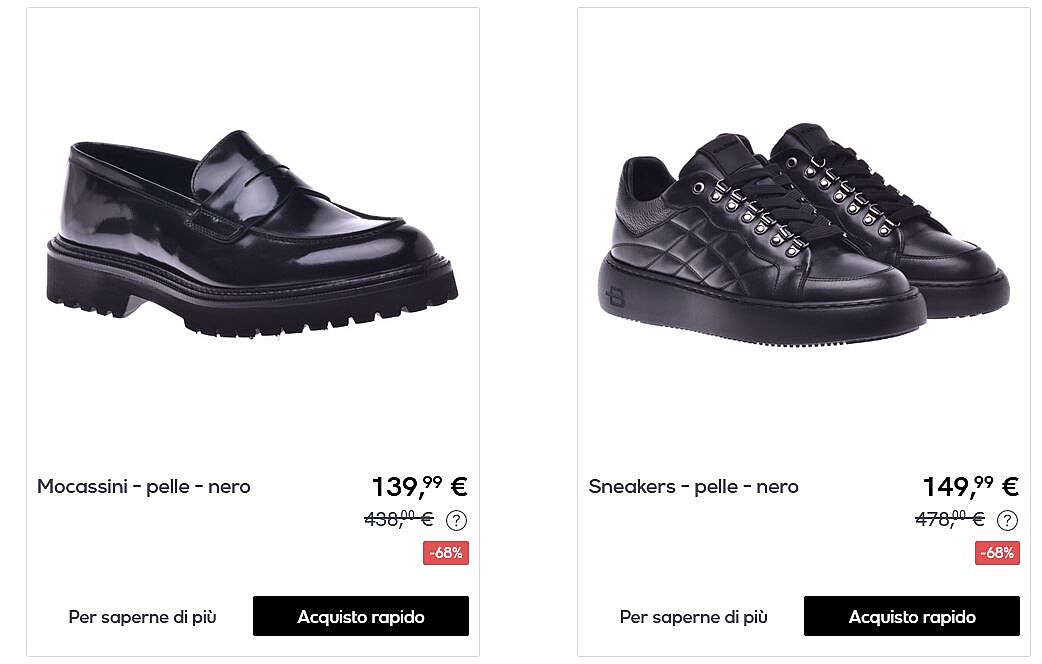Open Per saperne di più for Mocassini
Image resolution: width=1042 pixels, height=664 pixels.
142,617
